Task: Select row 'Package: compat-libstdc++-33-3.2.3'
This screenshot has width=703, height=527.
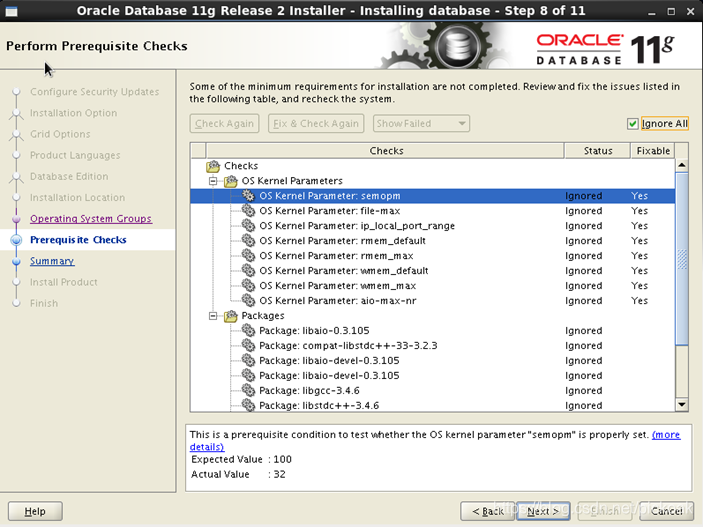Action: 433,345
